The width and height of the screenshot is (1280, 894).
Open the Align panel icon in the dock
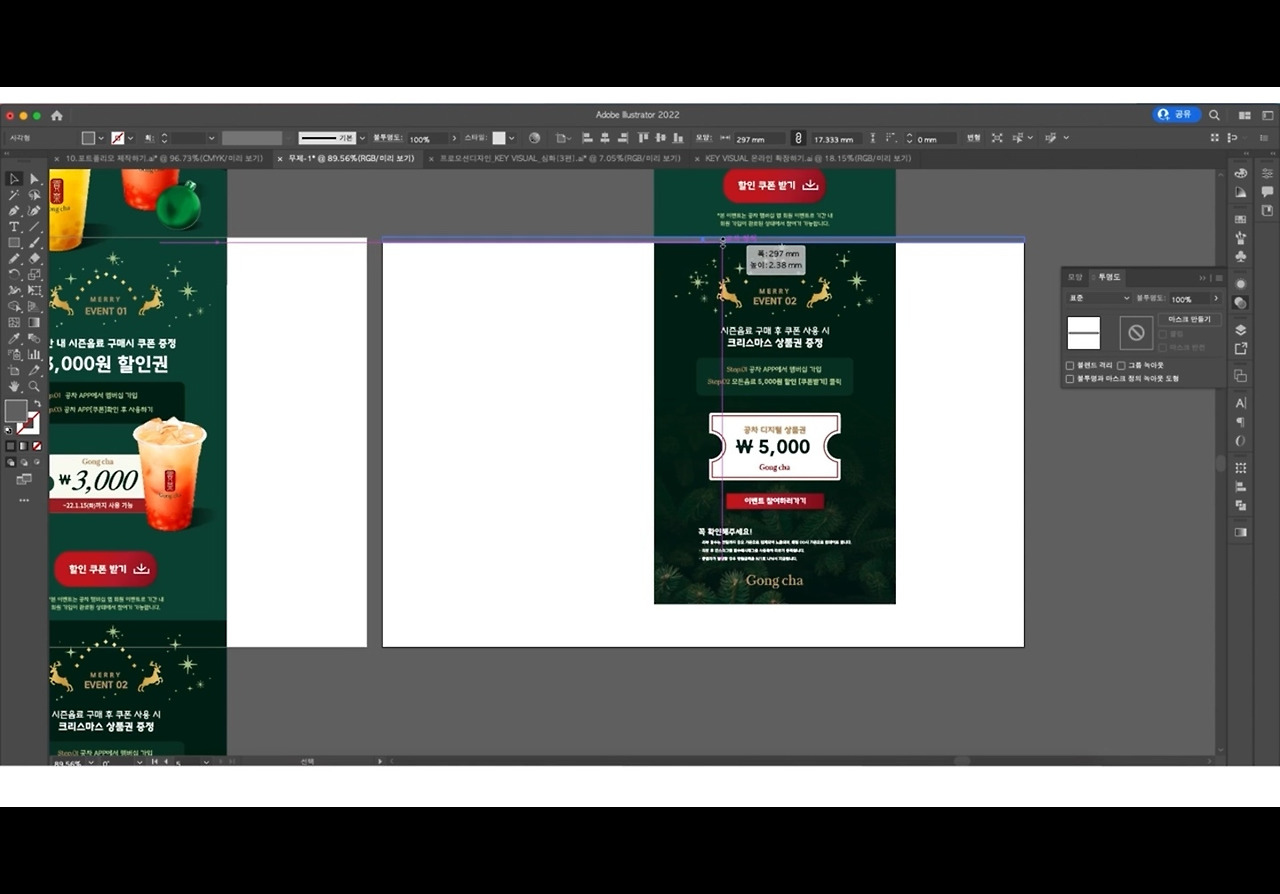click(1241, 487)
